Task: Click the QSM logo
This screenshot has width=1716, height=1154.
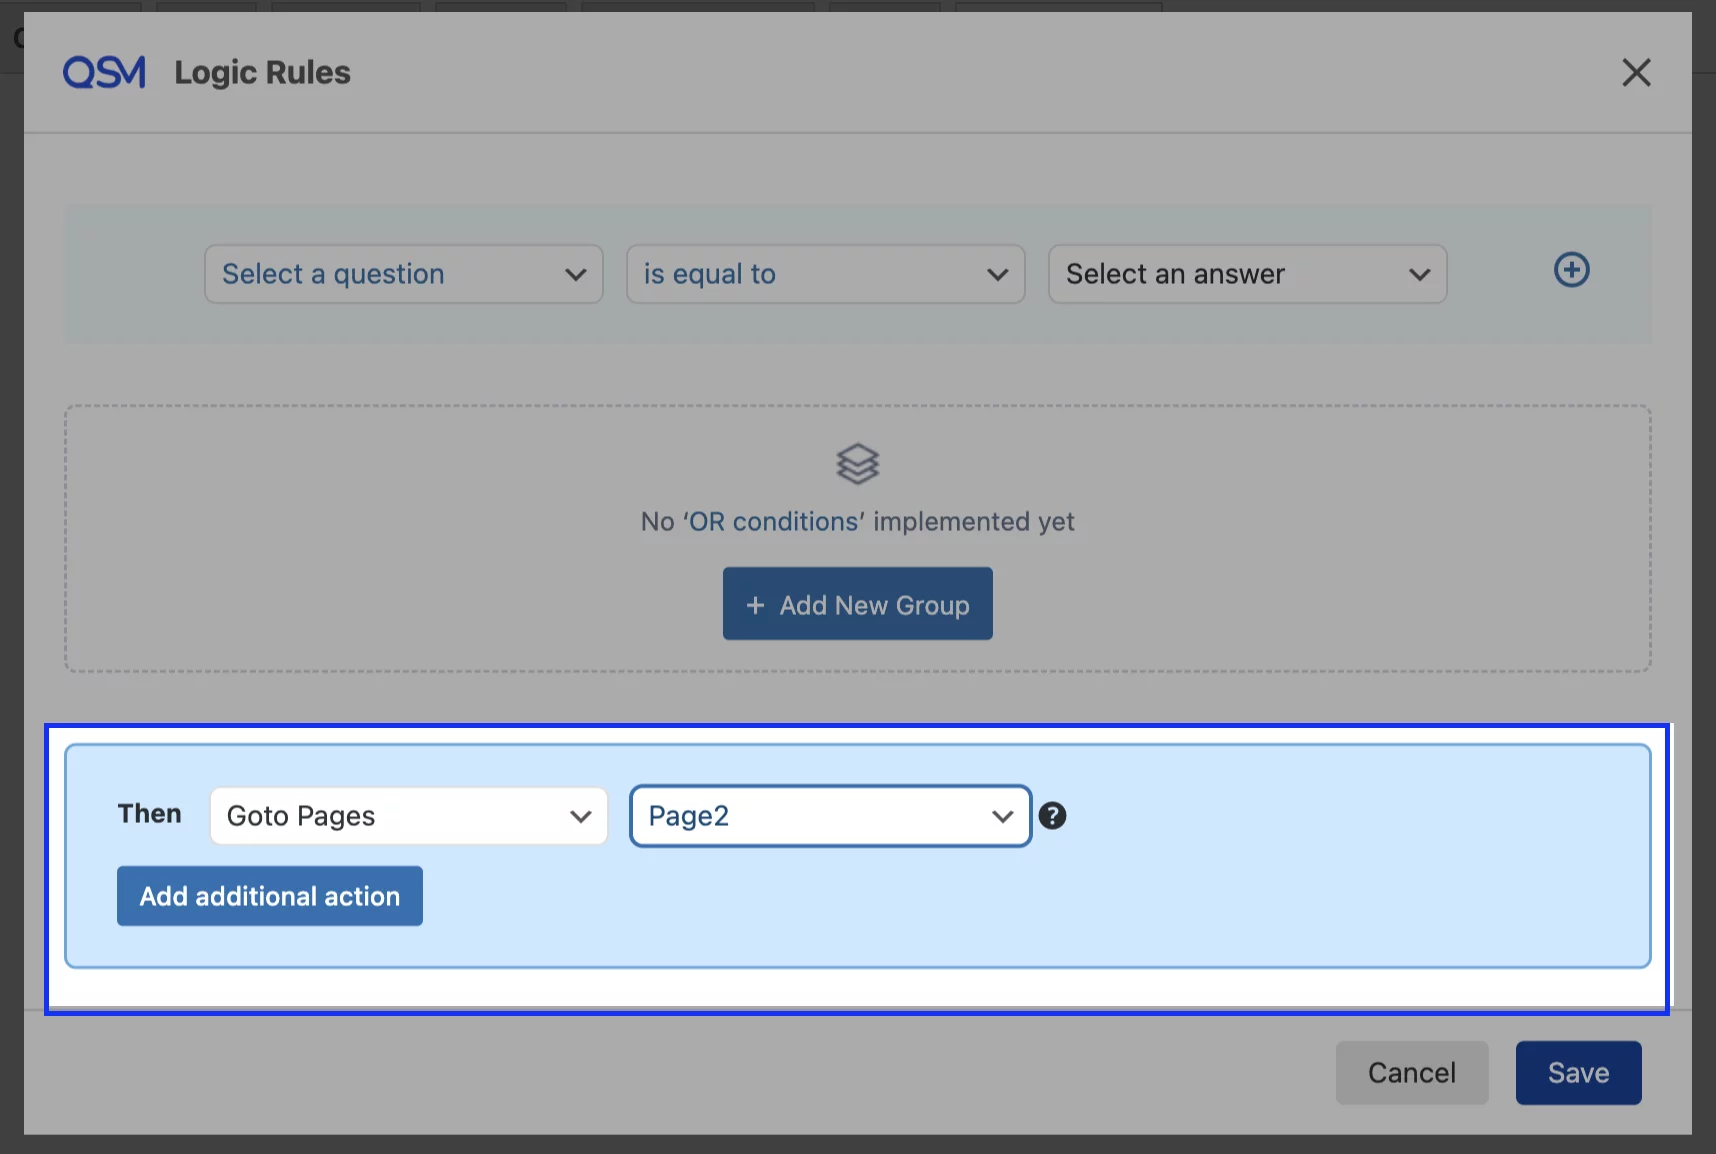Action: (104, 72)
